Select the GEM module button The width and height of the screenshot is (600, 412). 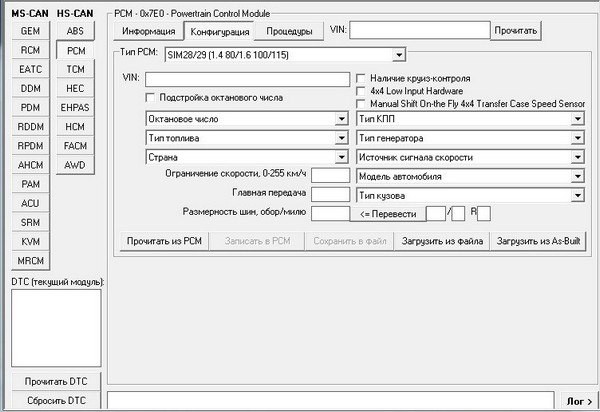(30, 31)
